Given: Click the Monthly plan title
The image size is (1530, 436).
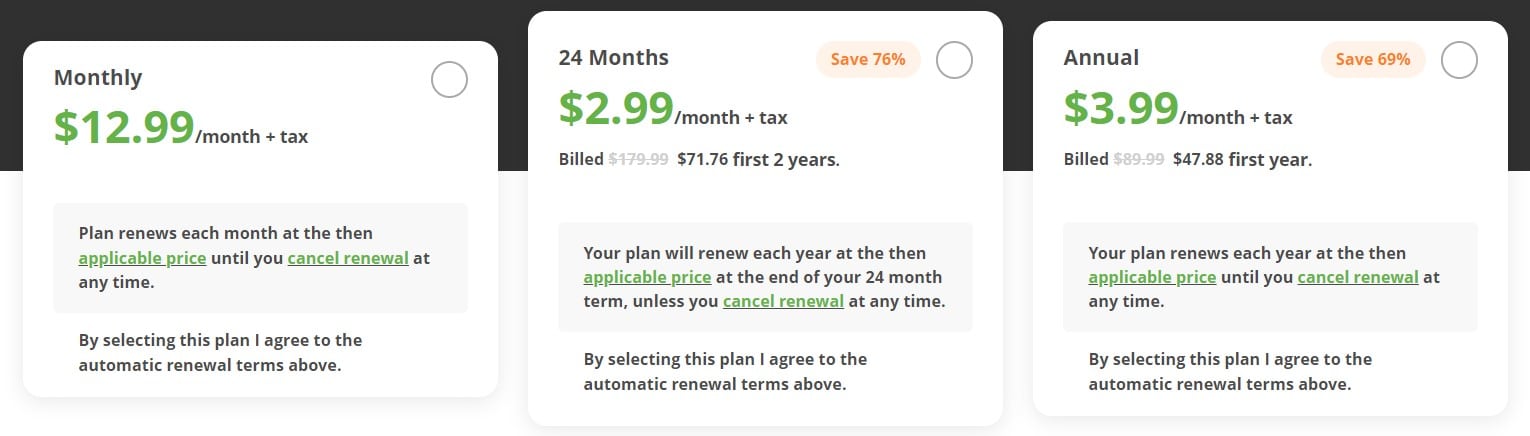Looking at the screenshot, I should pos(98,77).
